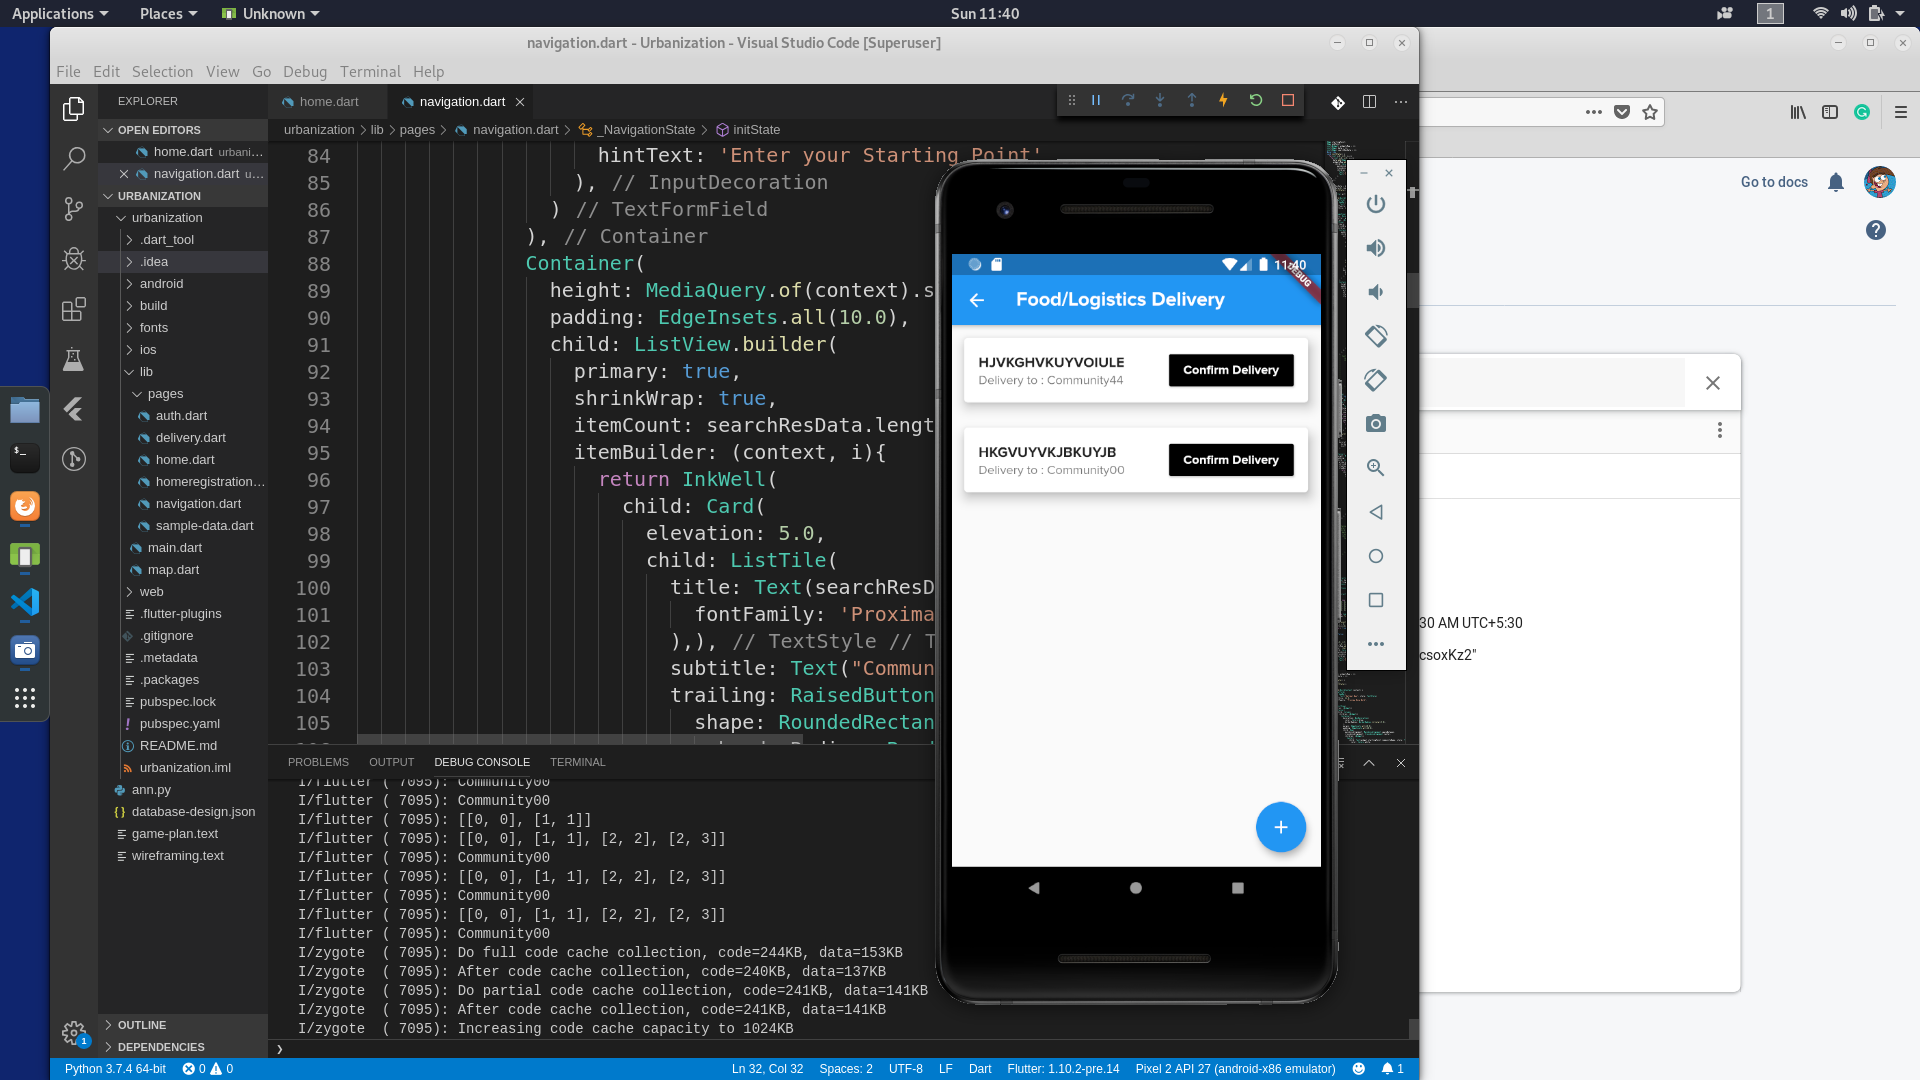Expand the OUTLINE section

[x=141, y=1025]
